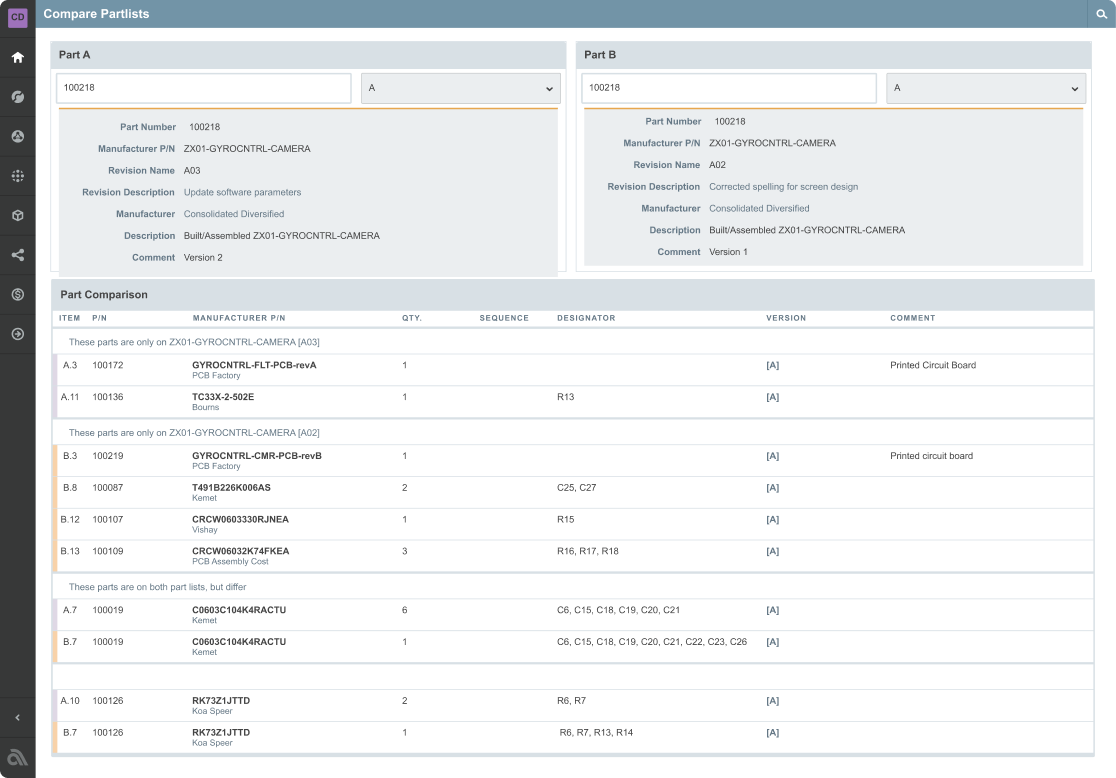Click the circled right-arrow sidebar icon

pos(17,334)
